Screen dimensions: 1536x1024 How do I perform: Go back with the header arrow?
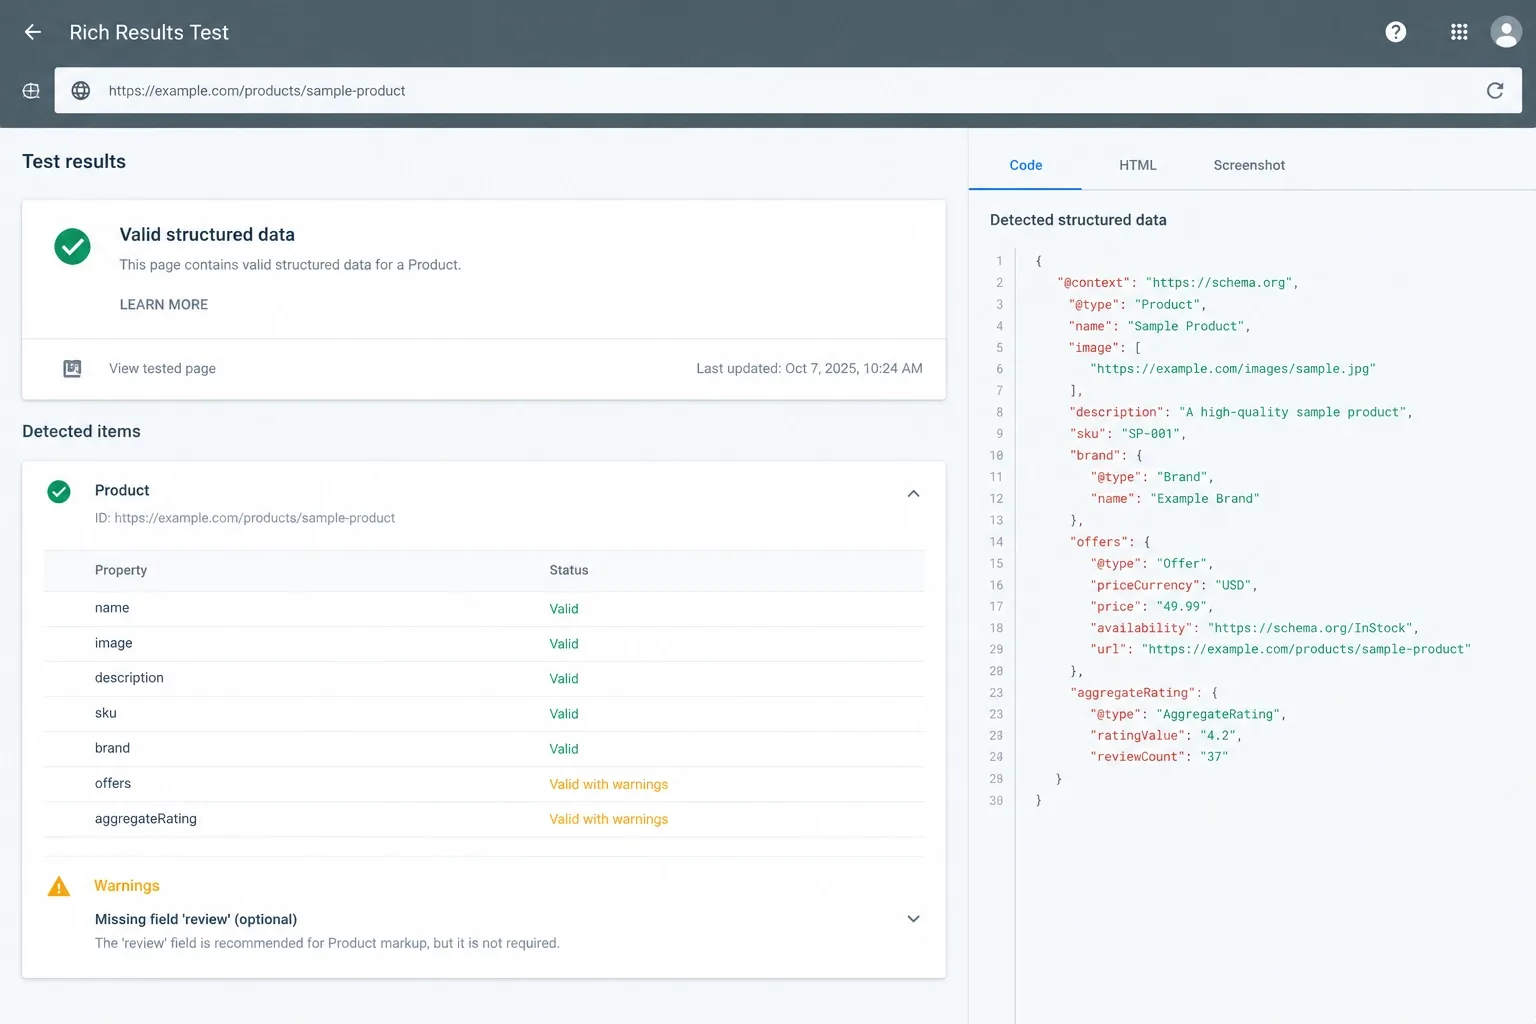pos(33,32)
